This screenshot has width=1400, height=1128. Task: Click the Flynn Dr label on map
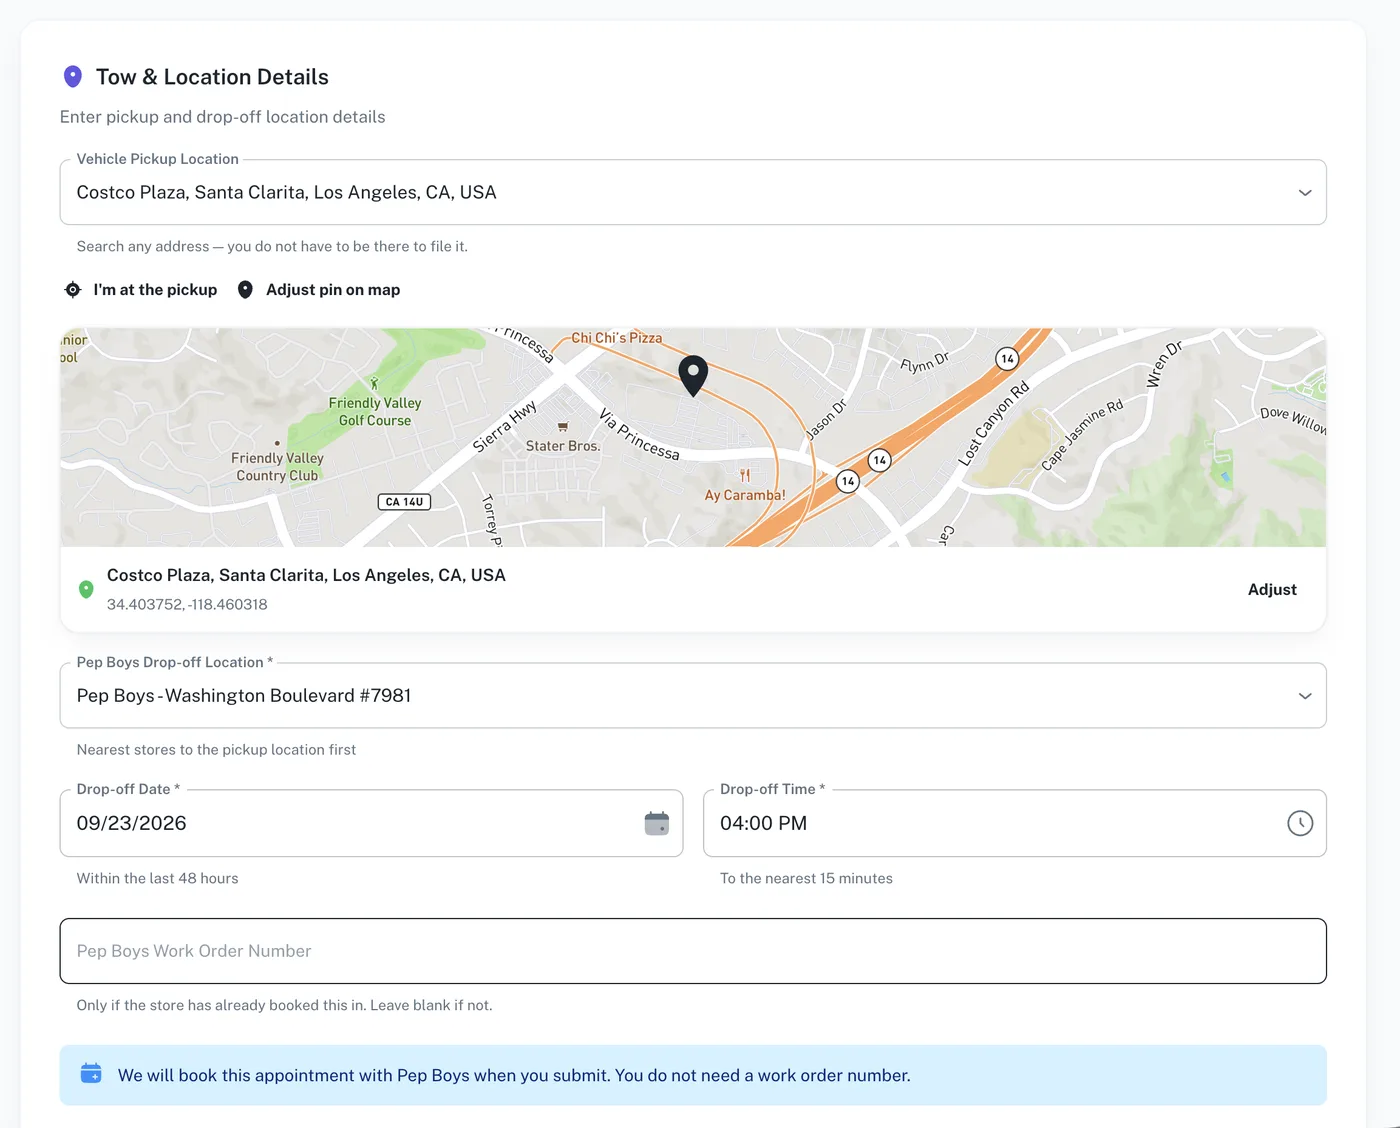[924, 362]
